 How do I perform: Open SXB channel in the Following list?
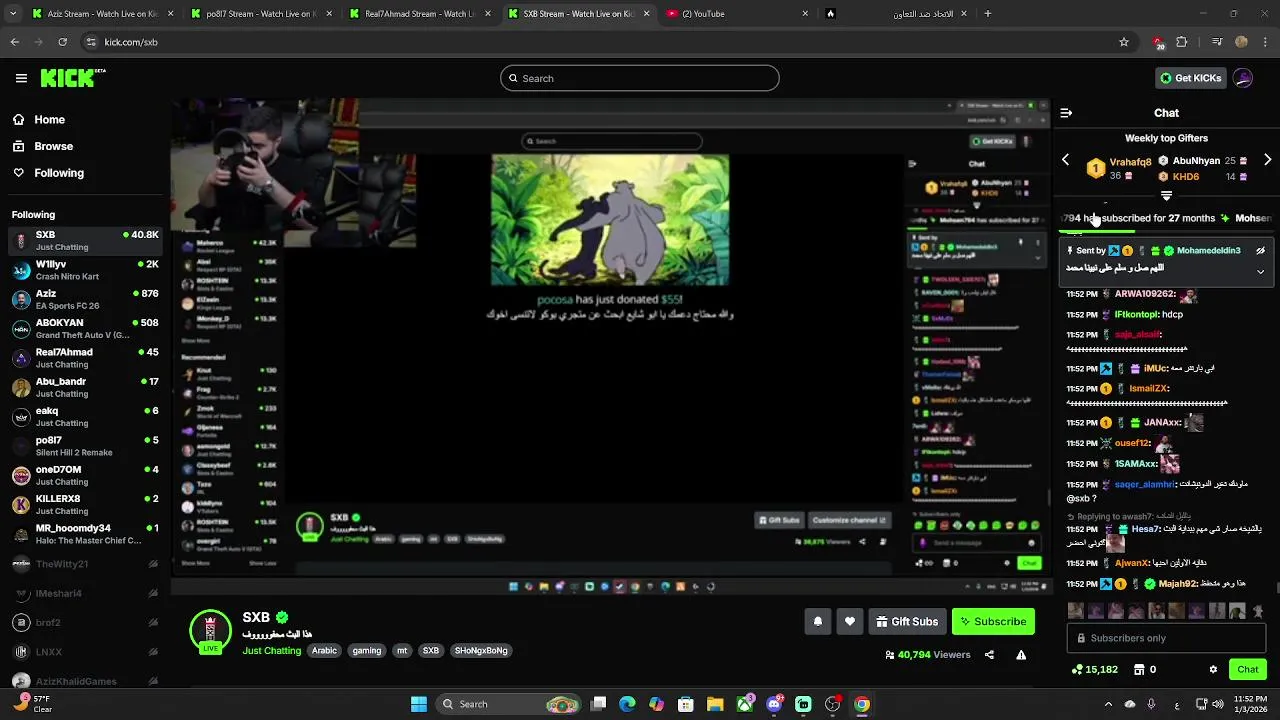[85, 240]
